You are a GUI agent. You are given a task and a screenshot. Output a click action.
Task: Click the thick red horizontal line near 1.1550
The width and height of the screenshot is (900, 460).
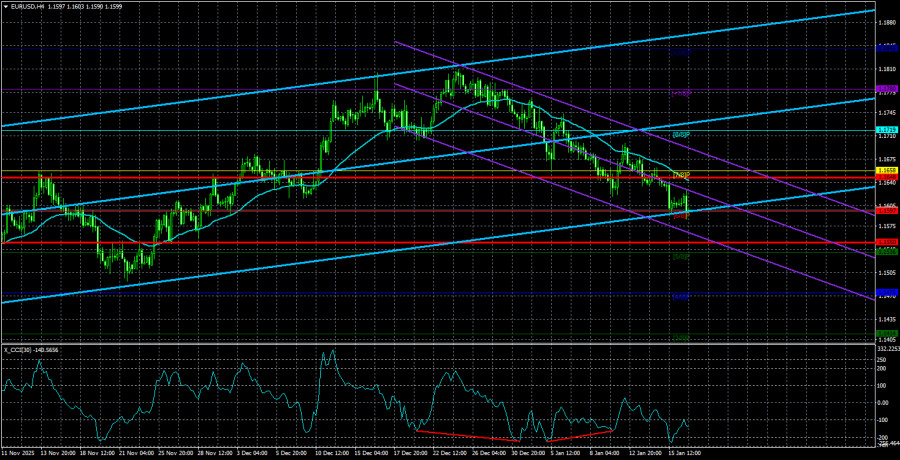[400, 243]
